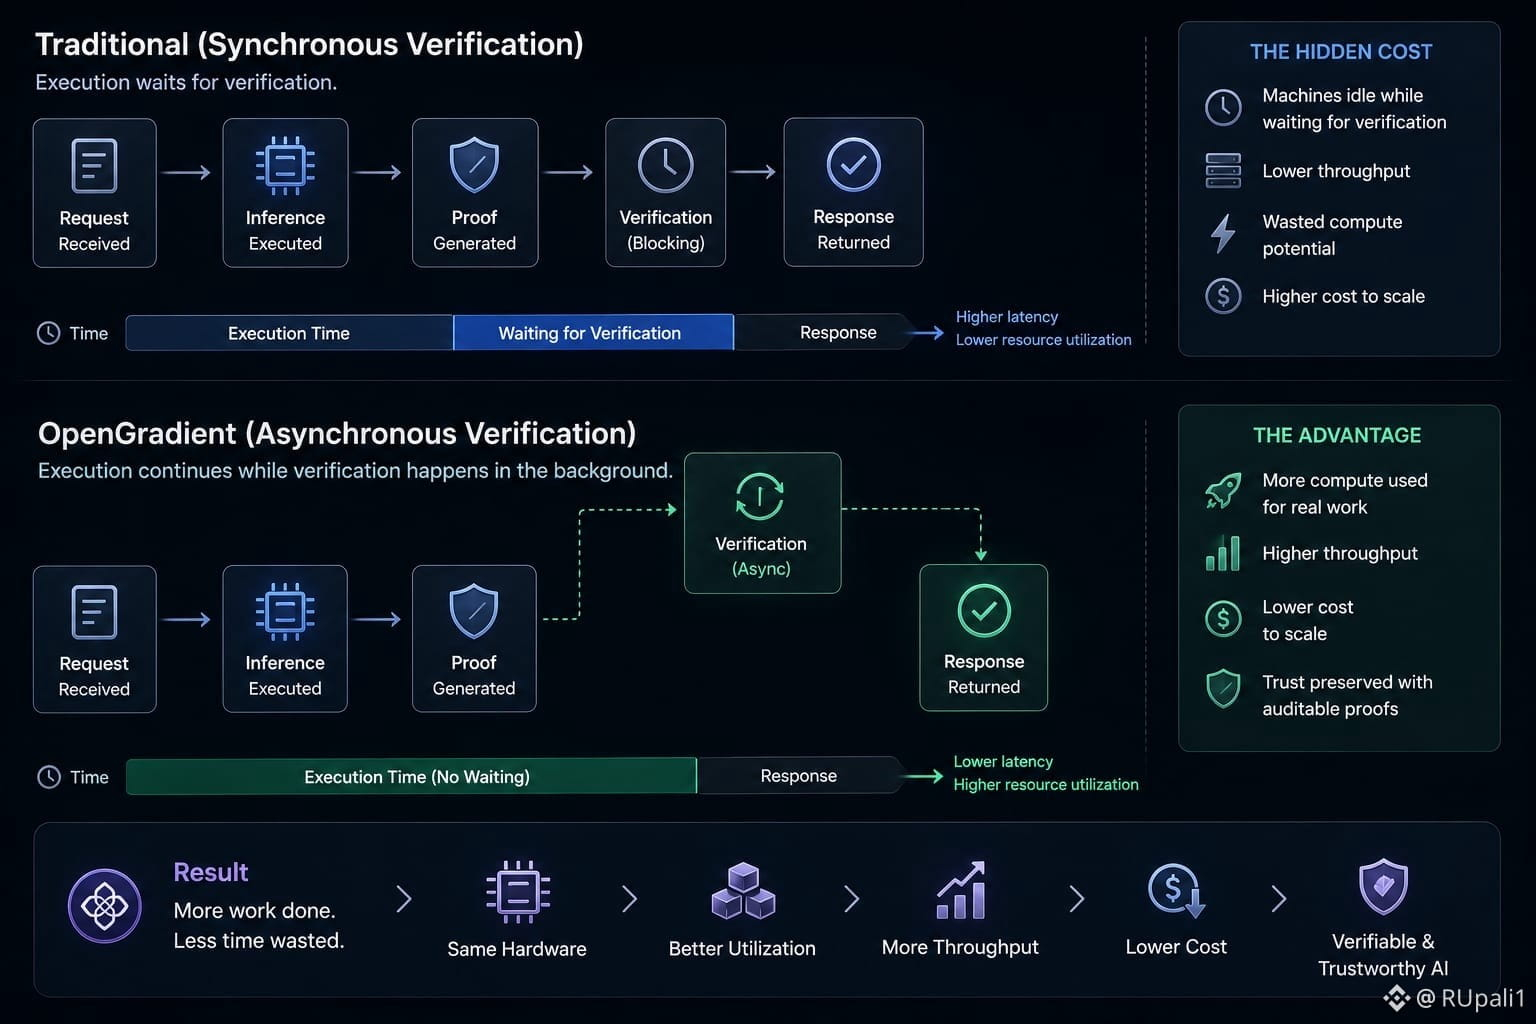Click the 'Verifiable & Trustworthy AI' label

coord(1383,954)
